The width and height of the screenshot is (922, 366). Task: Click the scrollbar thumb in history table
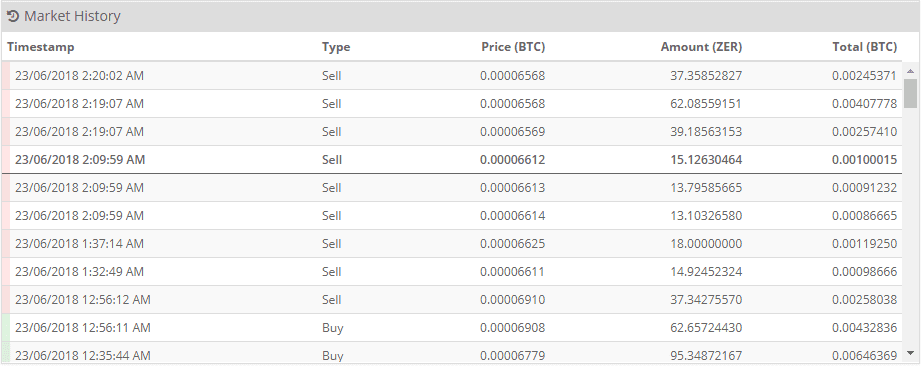pyautogui.click(x=910, y=94)
